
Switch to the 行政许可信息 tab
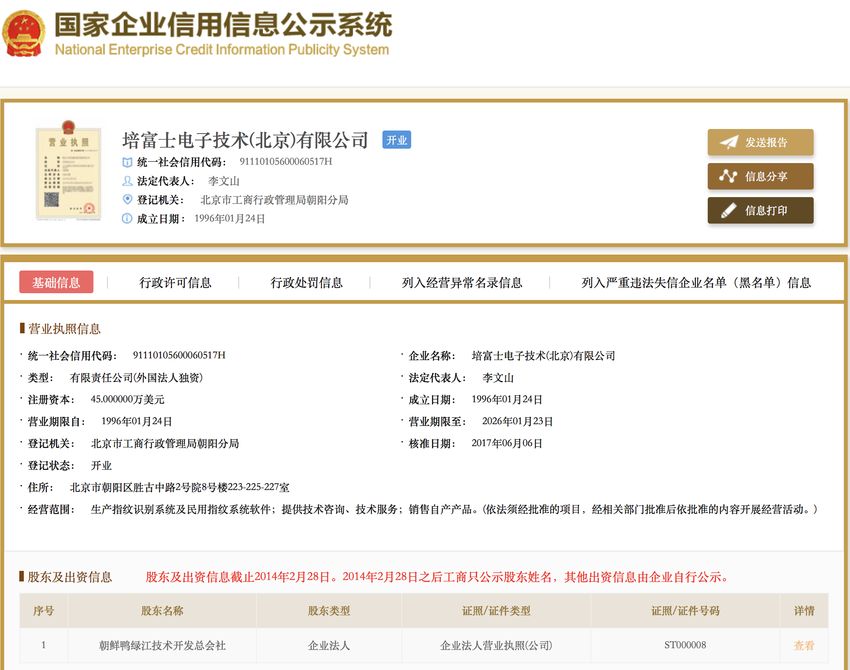pyautogui.click(x=175, y=282)
